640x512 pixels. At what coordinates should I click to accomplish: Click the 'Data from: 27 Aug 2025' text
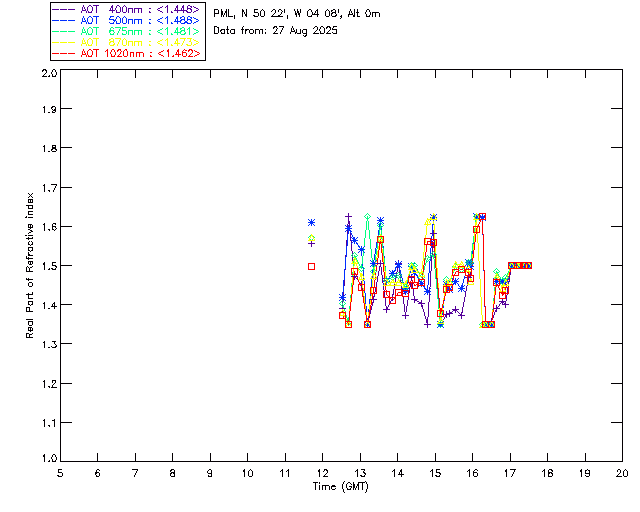pos(275,31)
